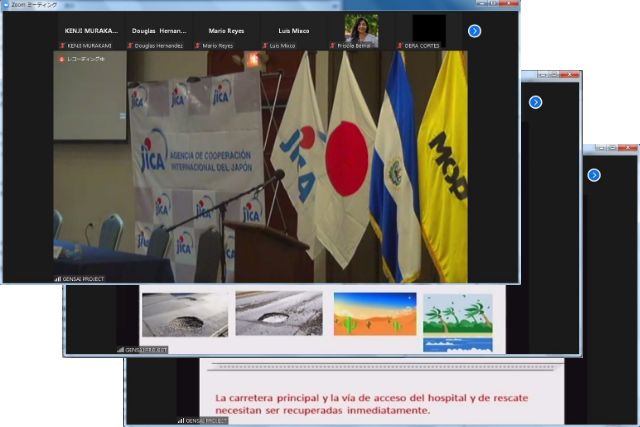Click muted microphone icon beside Mario Reyes
This screenshot has width=640, height=427.
(x=198, y=46)
